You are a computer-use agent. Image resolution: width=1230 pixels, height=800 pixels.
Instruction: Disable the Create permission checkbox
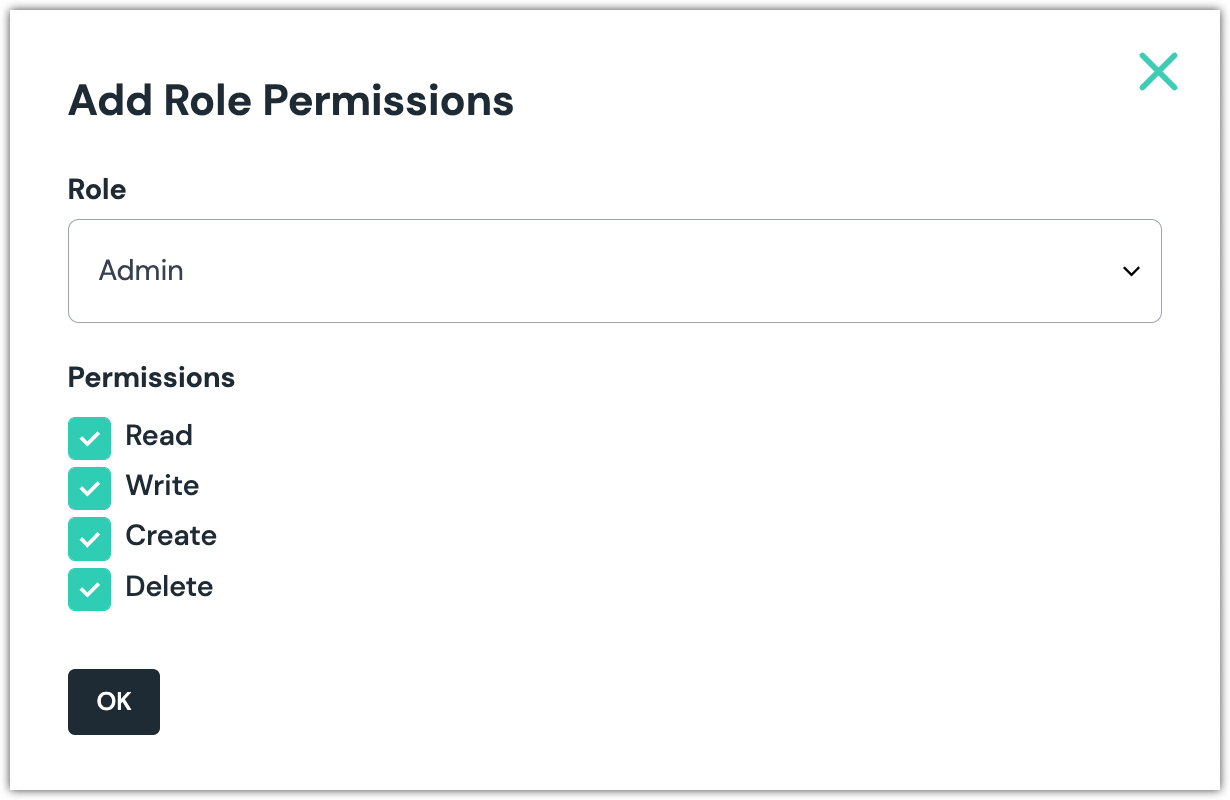[x=89, y=539]
